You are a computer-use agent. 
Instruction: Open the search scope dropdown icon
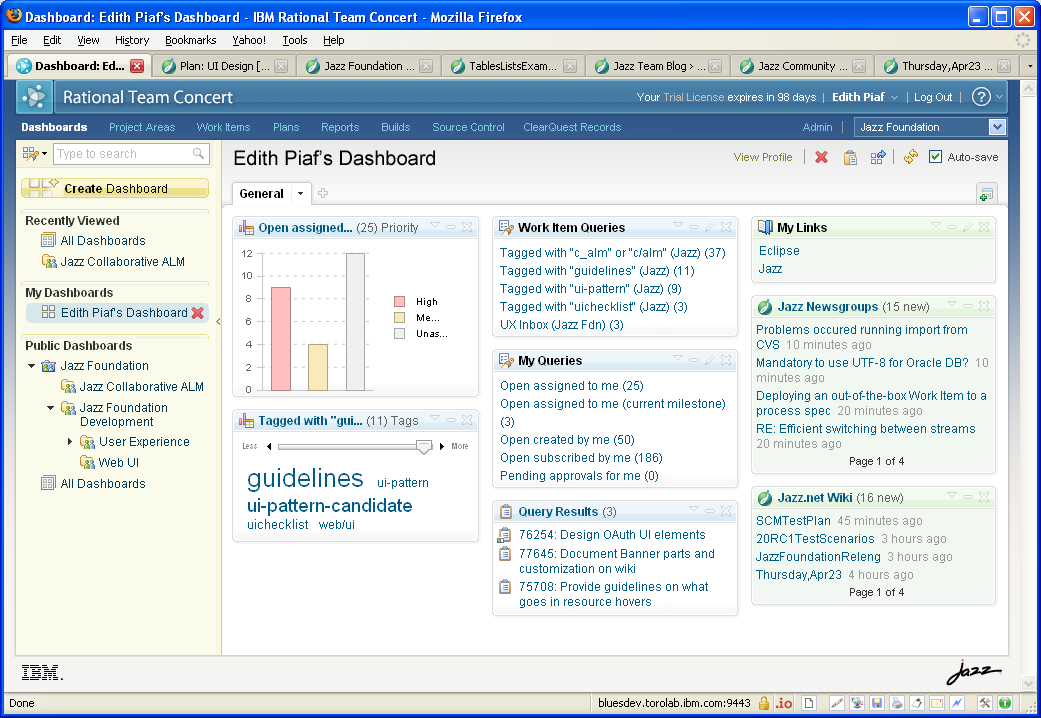click(35, 154)
